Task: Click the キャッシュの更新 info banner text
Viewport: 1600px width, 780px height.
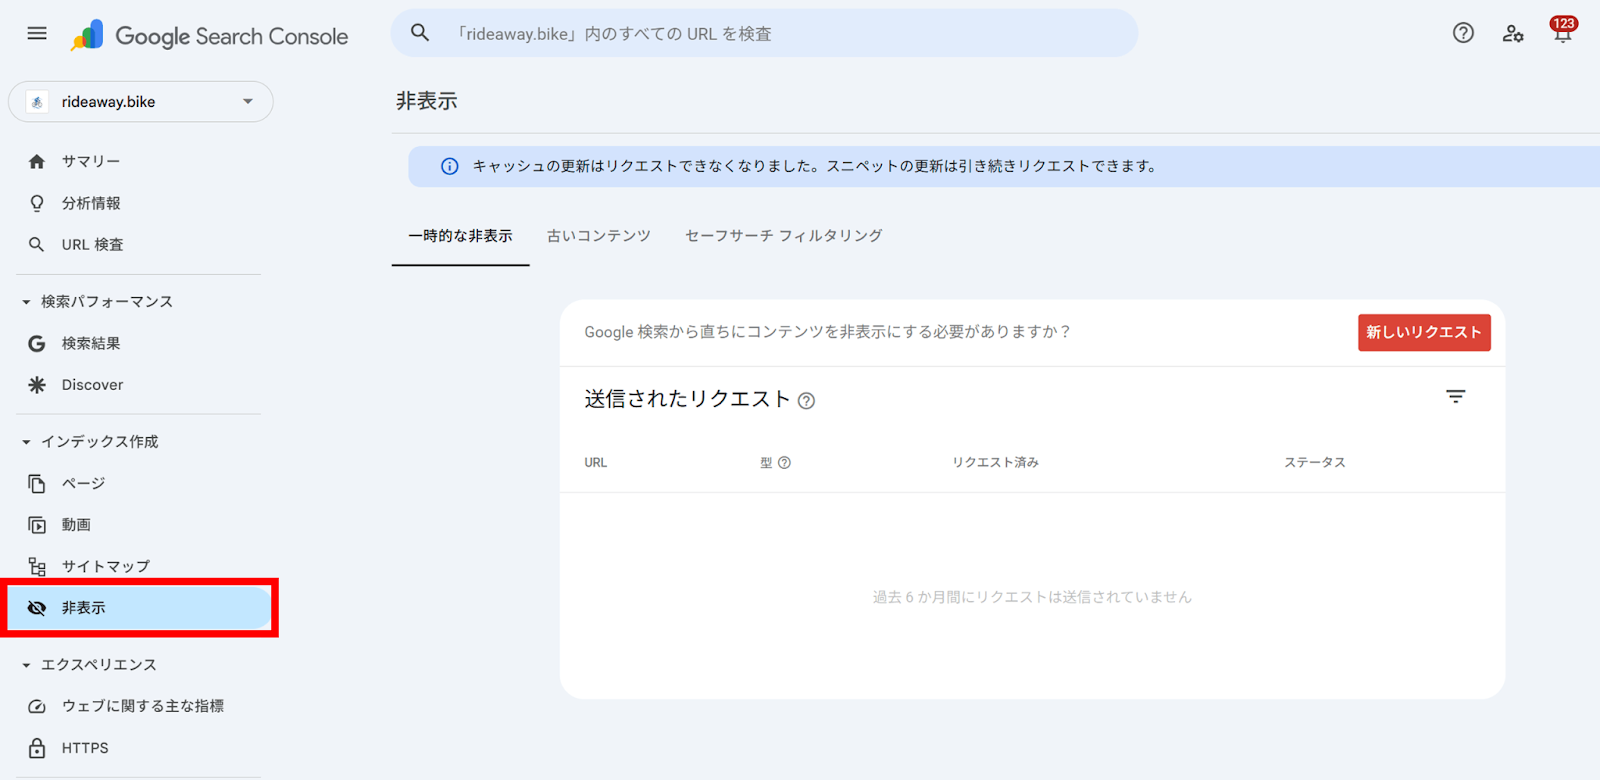Action: pyautogui.click(x=815, y=166)
